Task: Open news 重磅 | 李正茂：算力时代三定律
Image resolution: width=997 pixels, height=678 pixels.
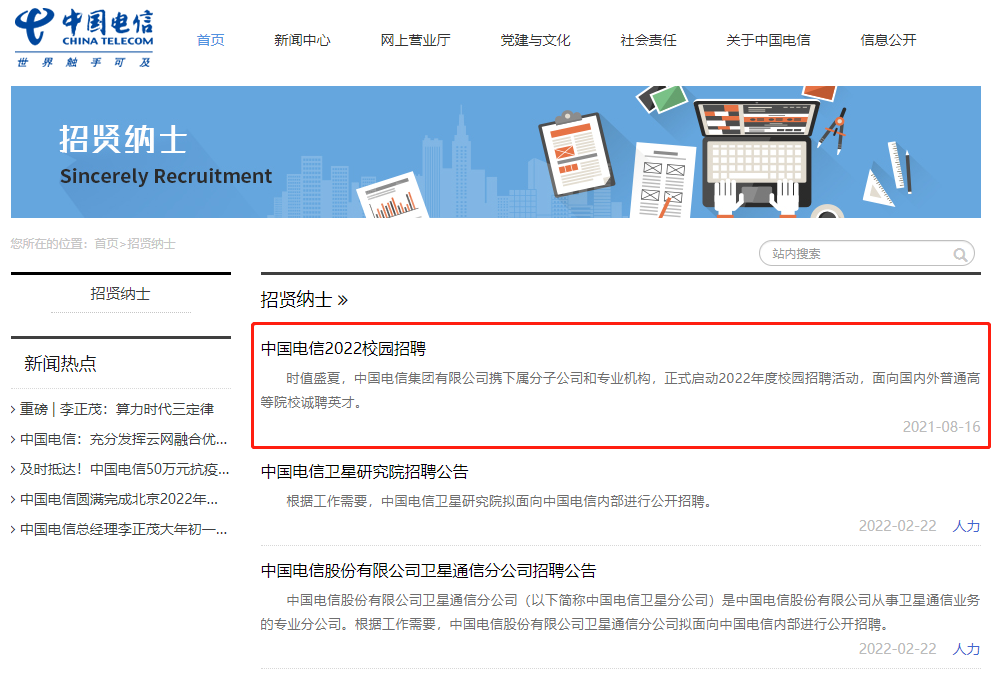Action: point(116,409)
